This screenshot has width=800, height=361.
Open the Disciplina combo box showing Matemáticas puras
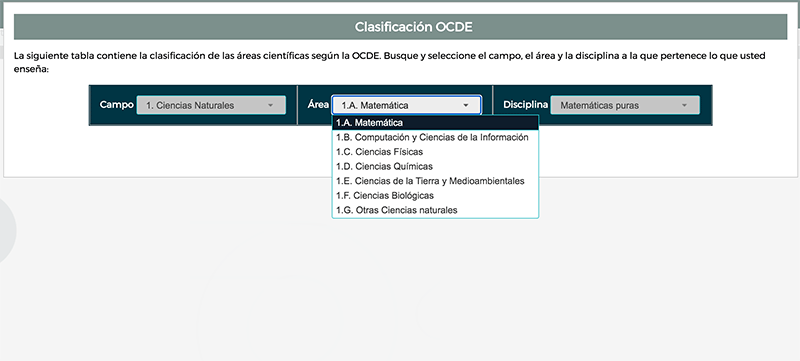tap(625, 106)
